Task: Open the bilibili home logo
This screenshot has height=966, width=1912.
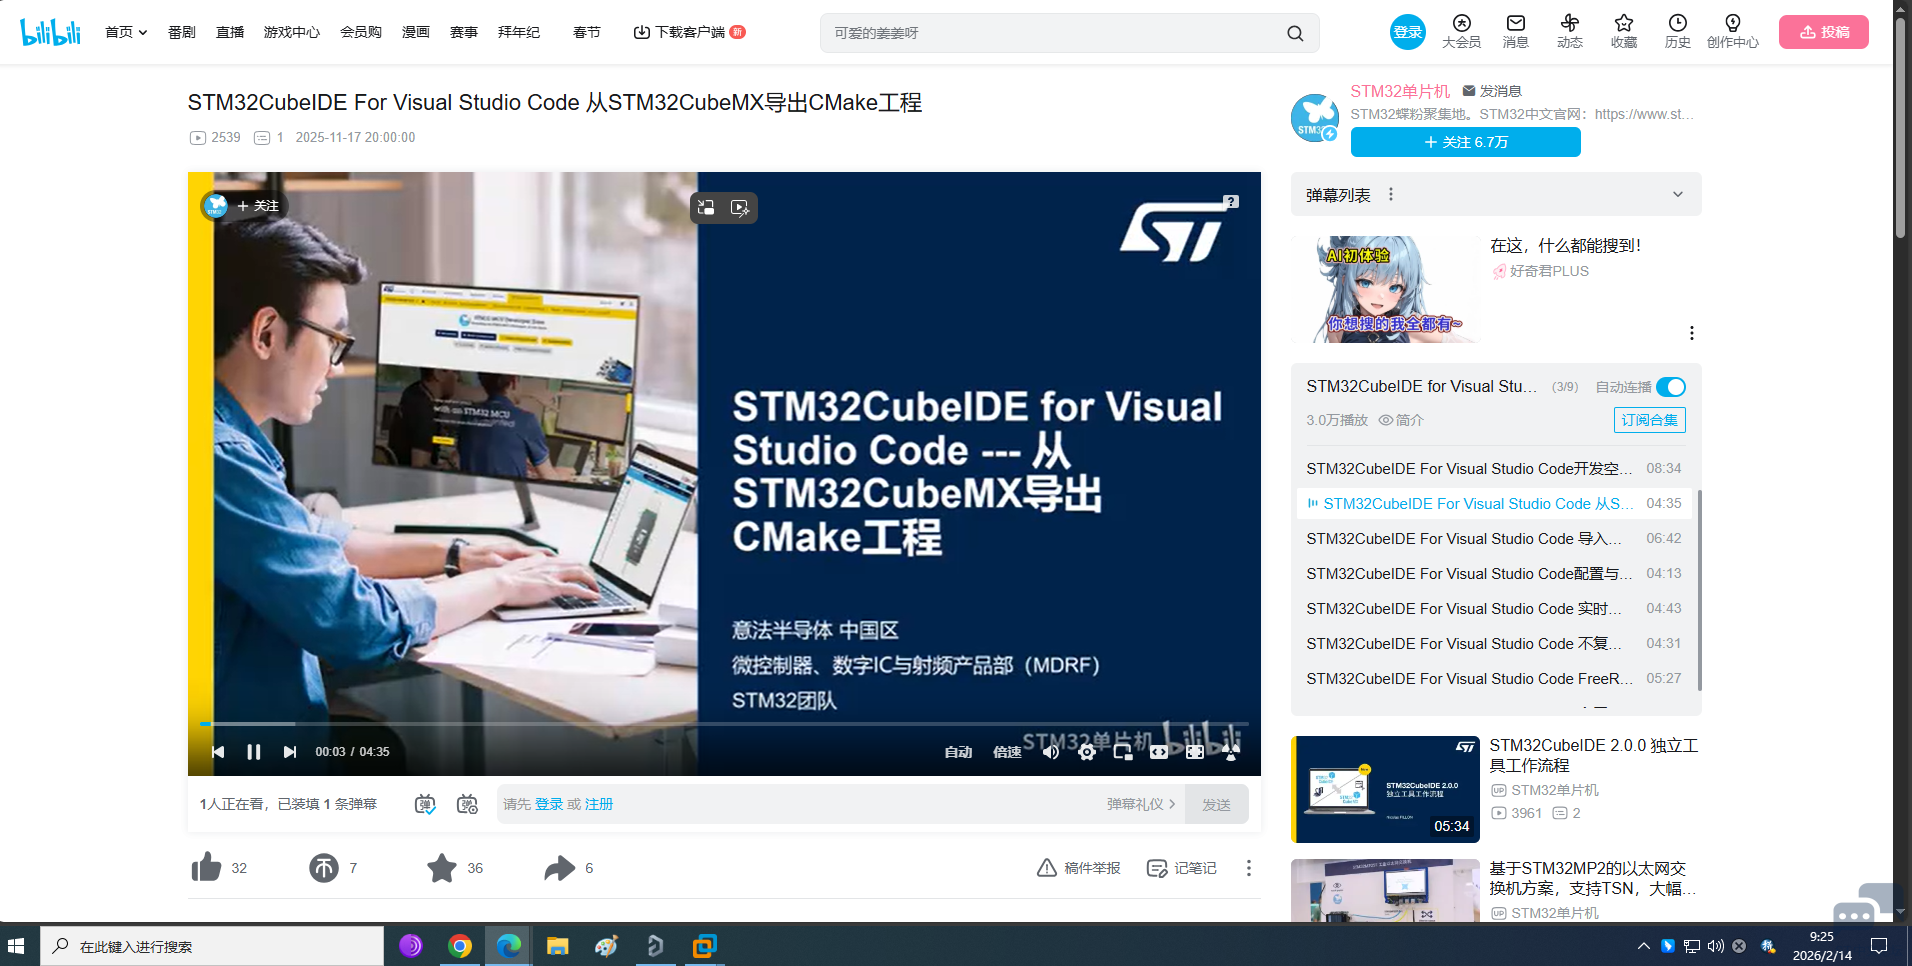Action: pyautogui.click(x=50, y=32)
